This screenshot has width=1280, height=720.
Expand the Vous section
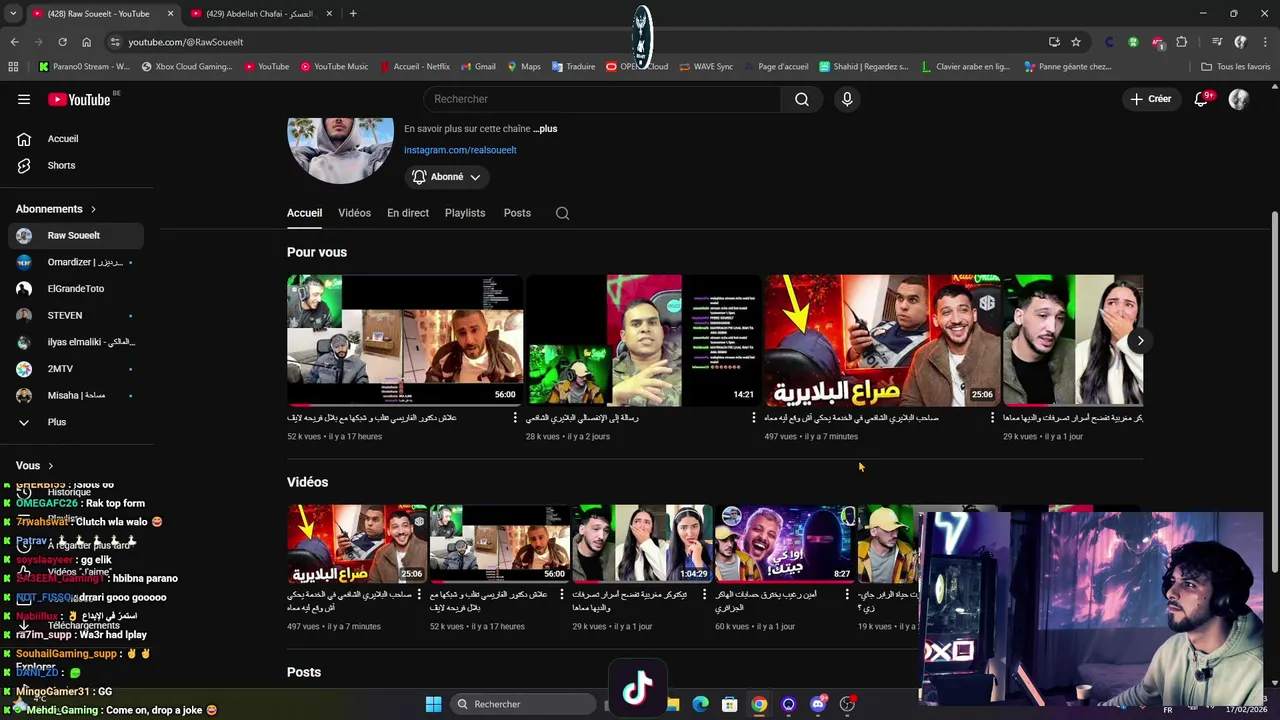tap(35, 465)
